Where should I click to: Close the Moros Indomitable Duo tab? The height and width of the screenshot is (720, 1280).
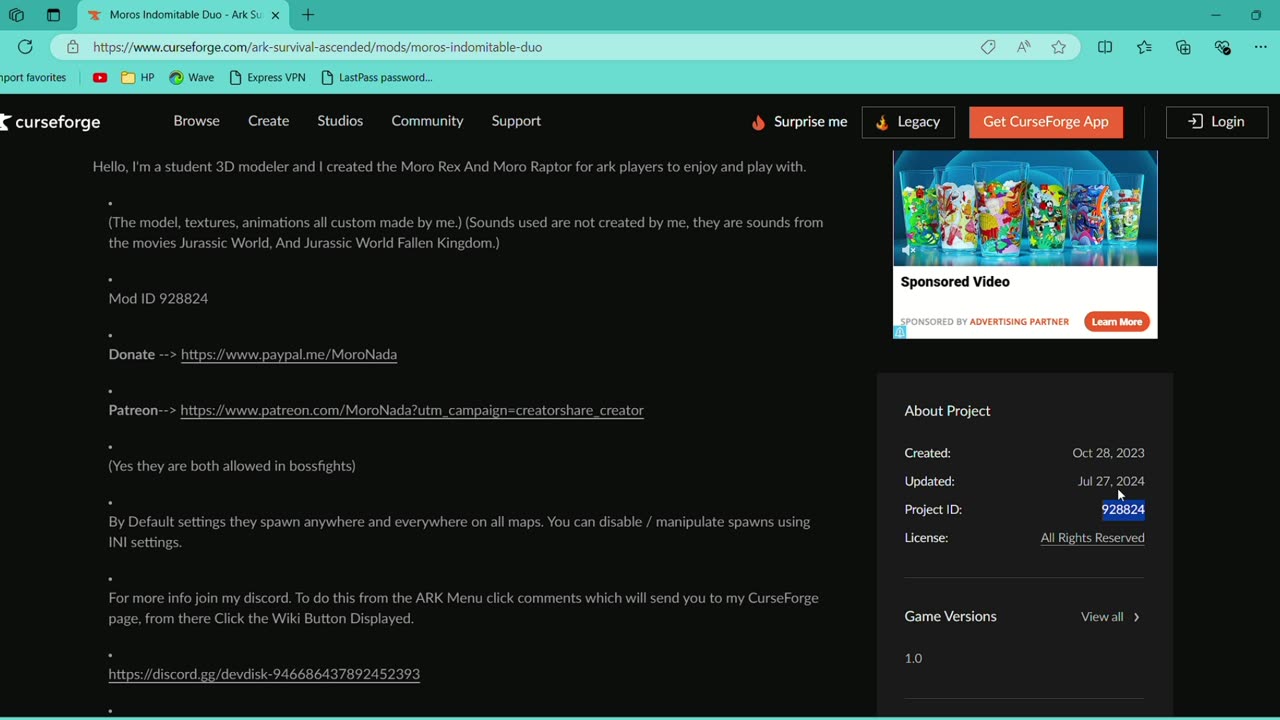(275, 15)
